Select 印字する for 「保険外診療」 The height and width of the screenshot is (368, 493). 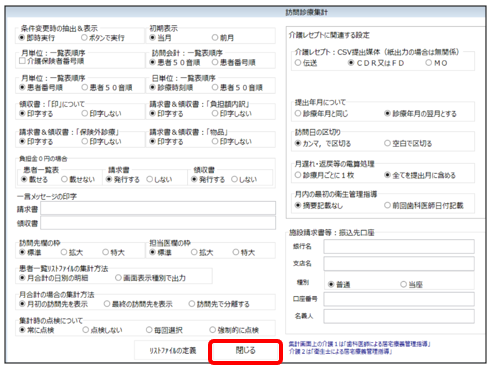(x=22, y=142)
